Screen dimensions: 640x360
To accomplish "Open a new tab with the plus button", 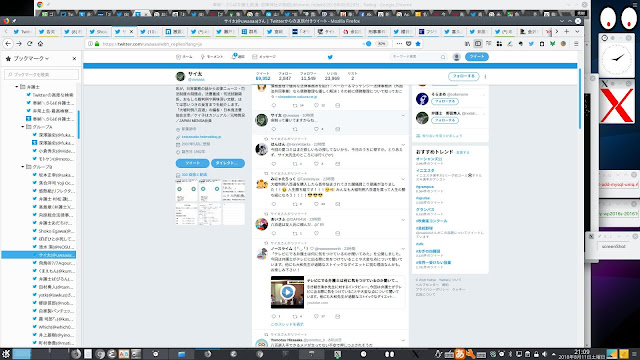I will [567, 31].
